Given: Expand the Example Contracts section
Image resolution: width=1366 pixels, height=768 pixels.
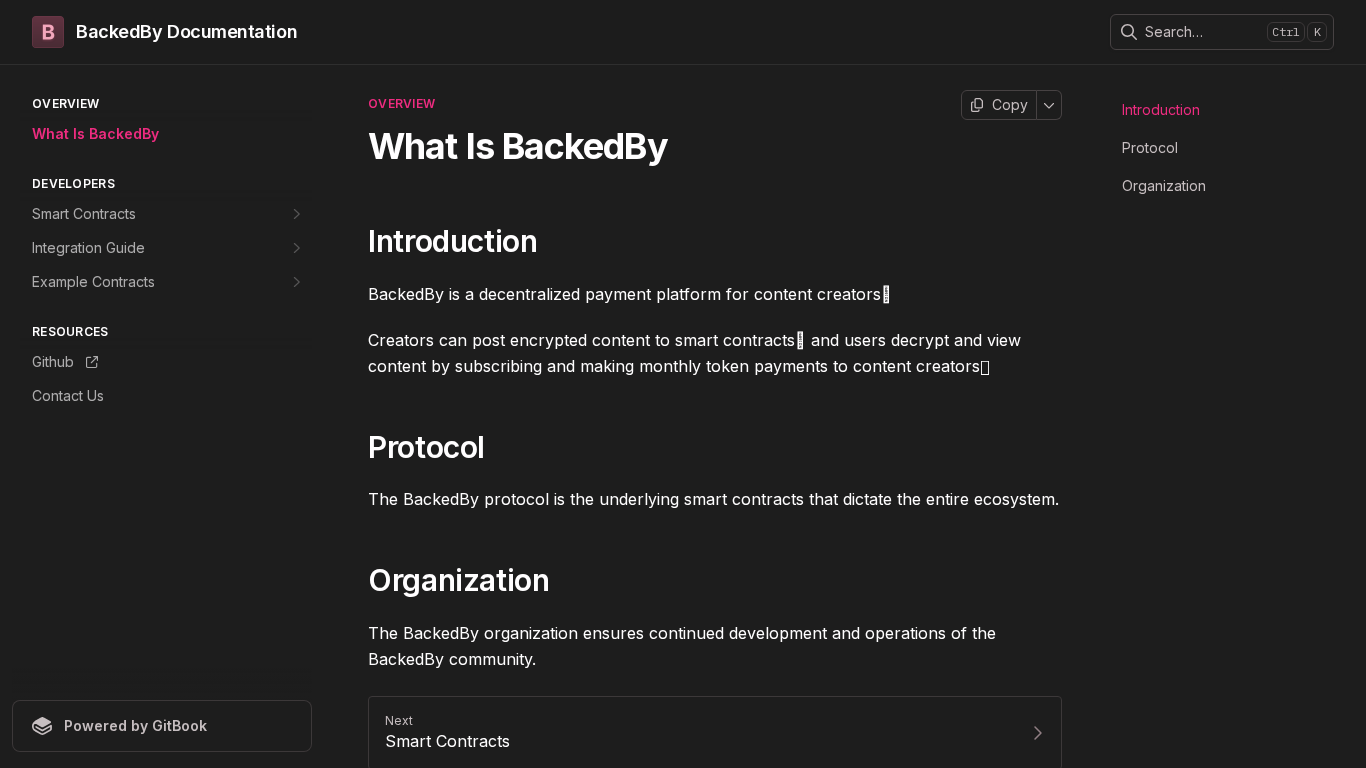Looking at the screenshot, I should pyautogui.click(x=296, y=282).
